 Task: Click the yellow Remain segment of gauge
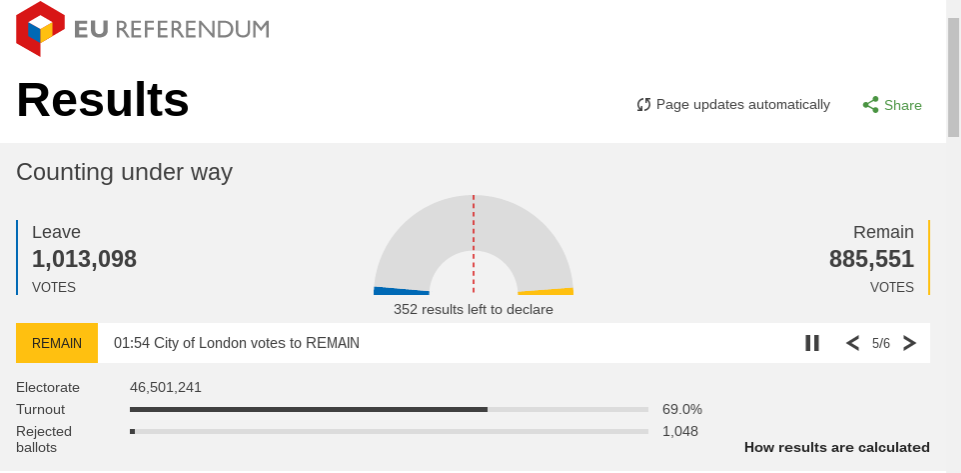click(x=545, y=292)
